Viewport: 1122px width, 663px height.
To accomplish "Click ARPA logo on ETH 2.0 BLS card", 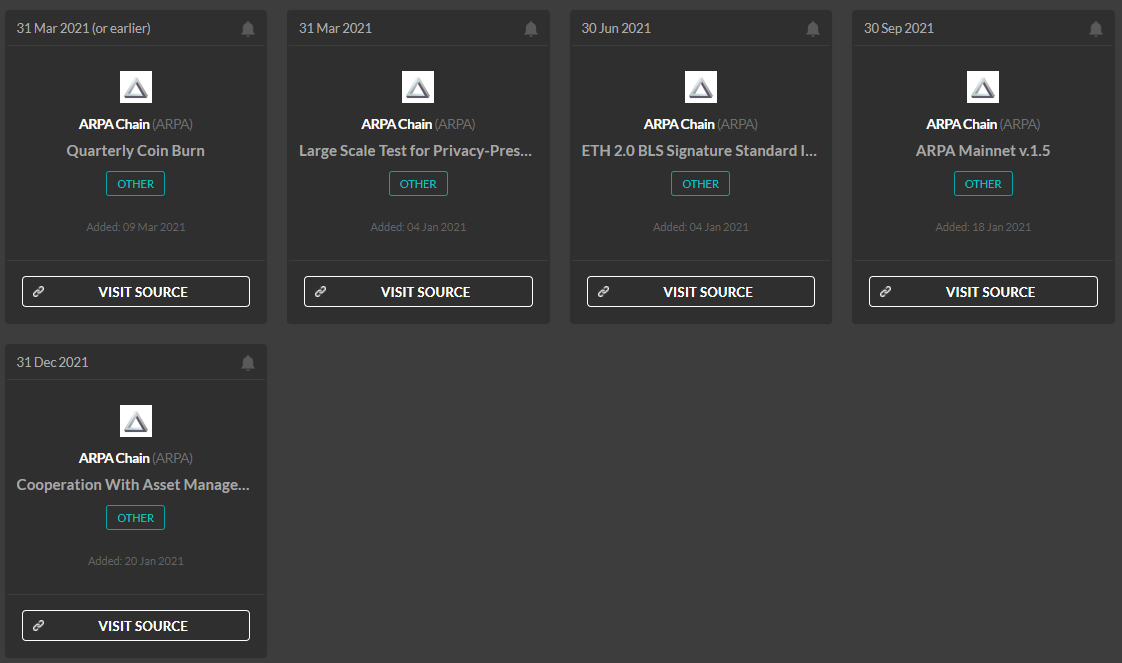I will click(x=701, y=87).
